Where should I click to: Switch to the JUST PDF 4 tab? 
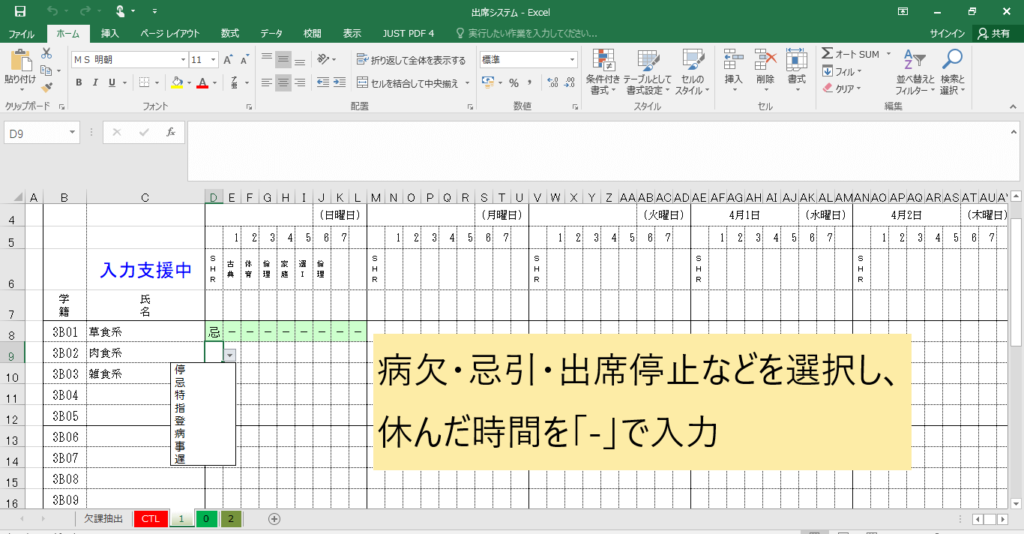408,33
